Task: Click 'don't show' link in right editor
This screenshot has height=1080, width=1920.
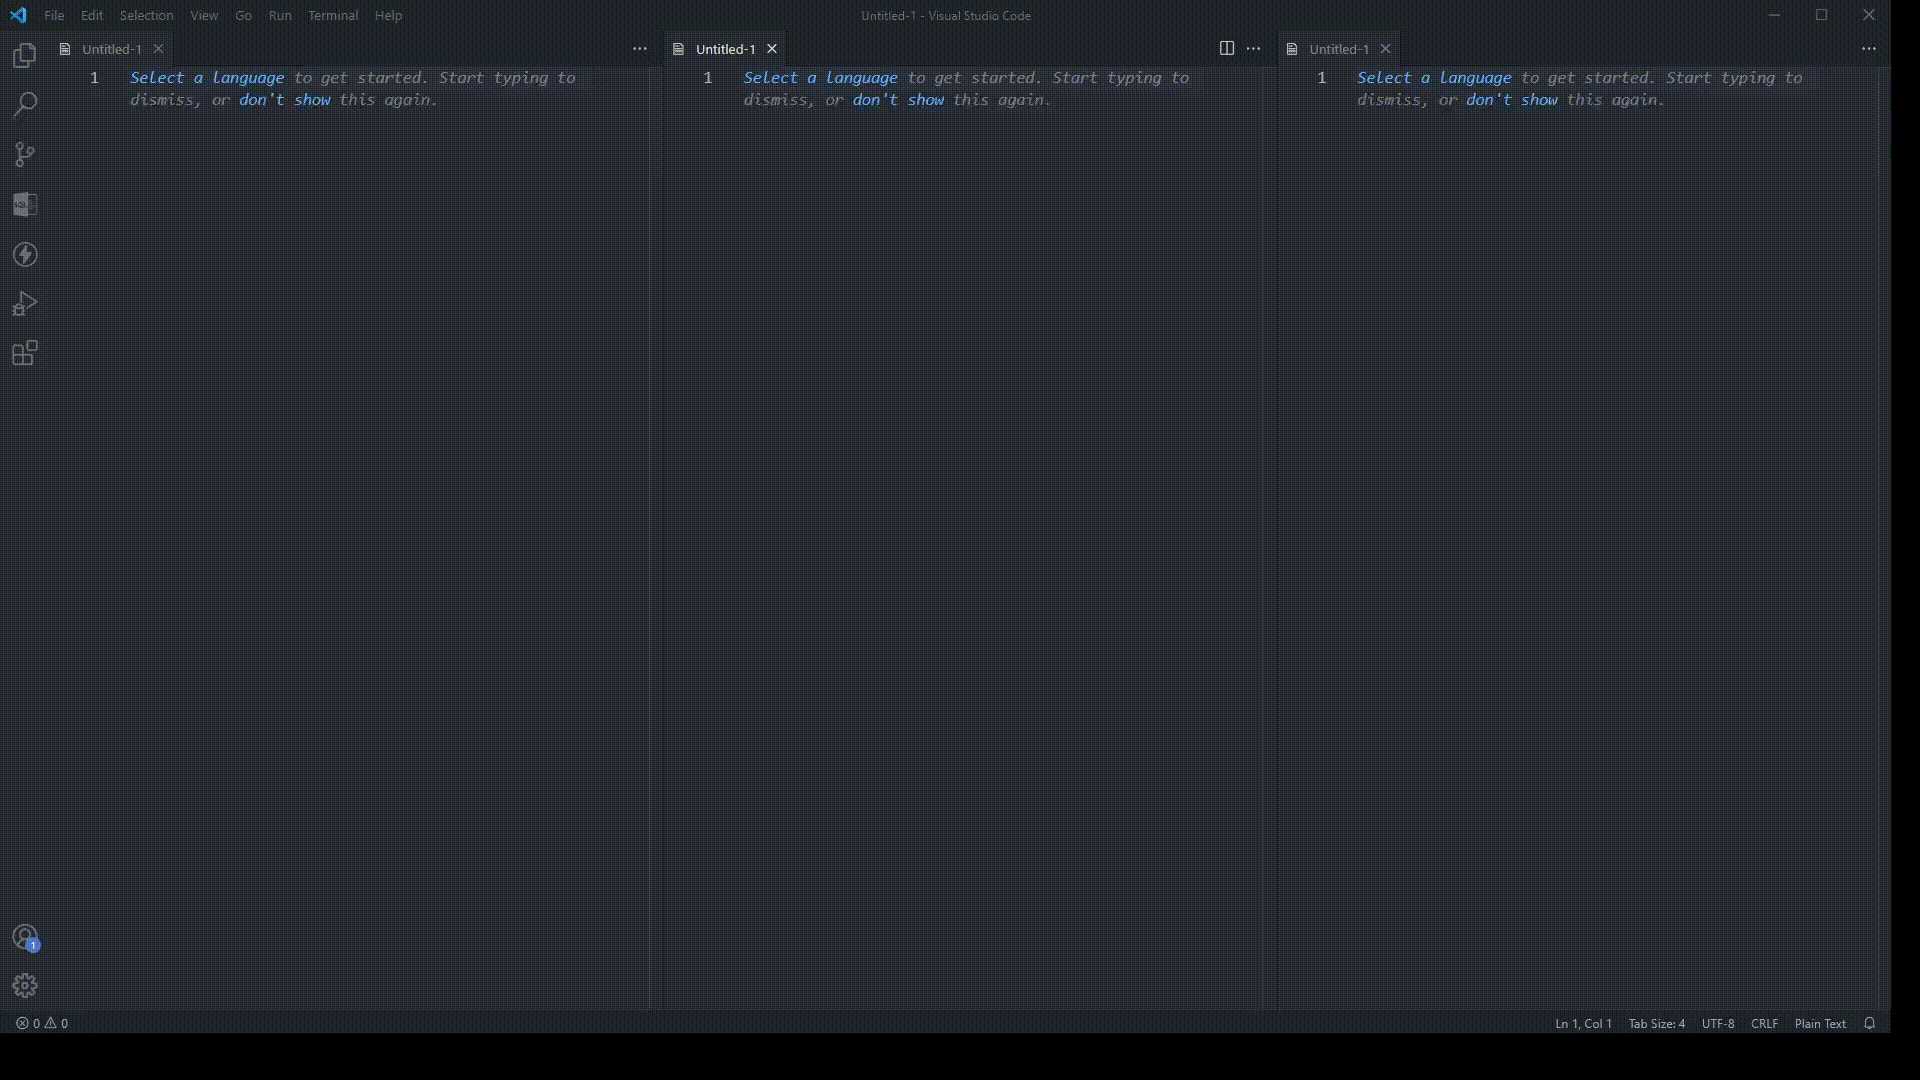Action: pos(1512,100)
